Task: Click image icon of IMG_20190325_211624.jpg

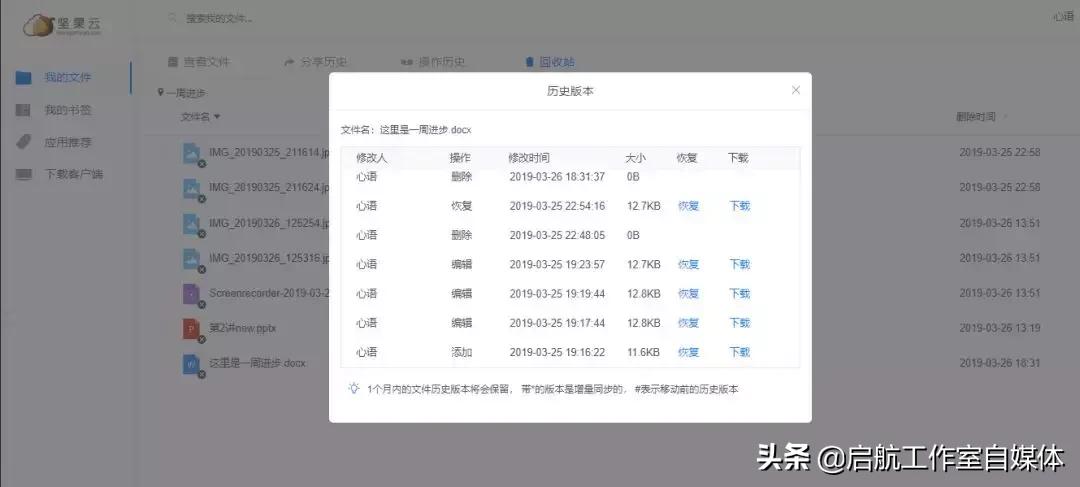Action: coord(191,187)
